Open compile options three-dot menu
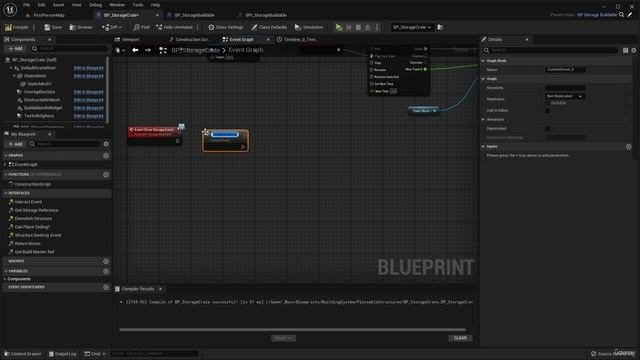The height and width of the screenshot is (360, 640). [x=33, y=27]
